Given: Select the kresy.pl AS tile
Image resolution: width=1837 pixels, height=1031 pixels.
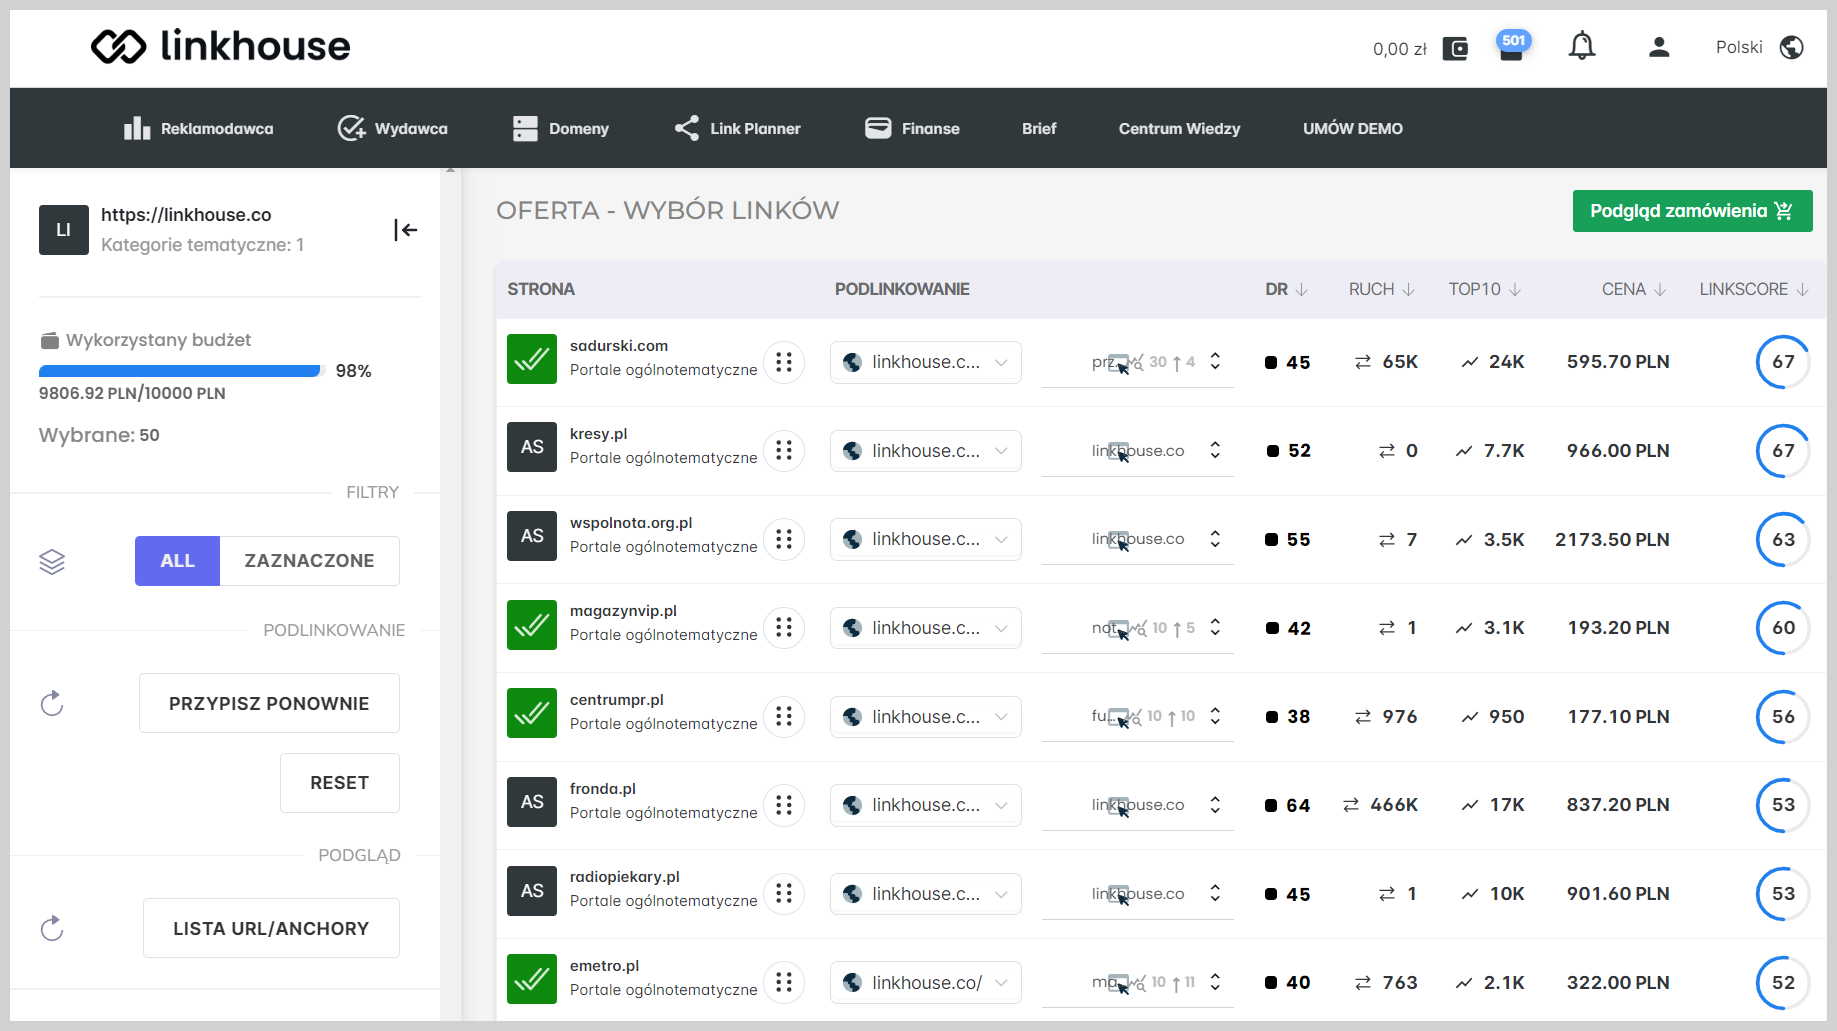Looking at the screenshot, I should click(532, 447).
